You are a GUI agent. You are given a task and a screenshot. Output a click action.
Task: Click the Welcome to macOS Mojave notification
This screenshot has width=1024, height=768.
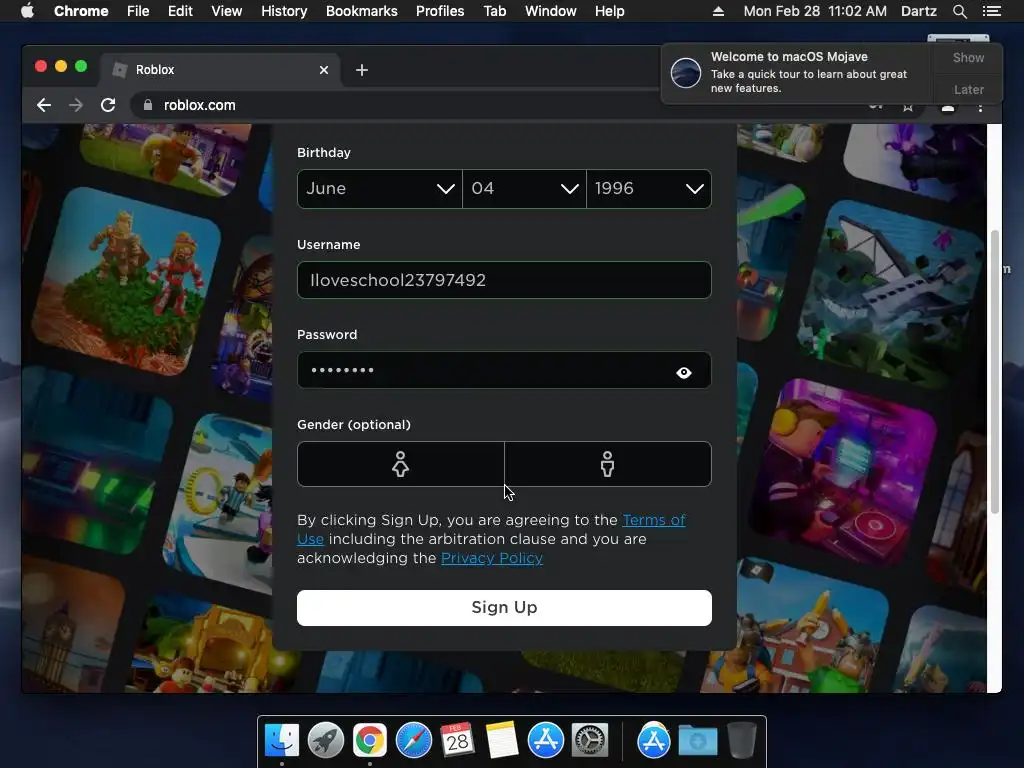(798, 72)
